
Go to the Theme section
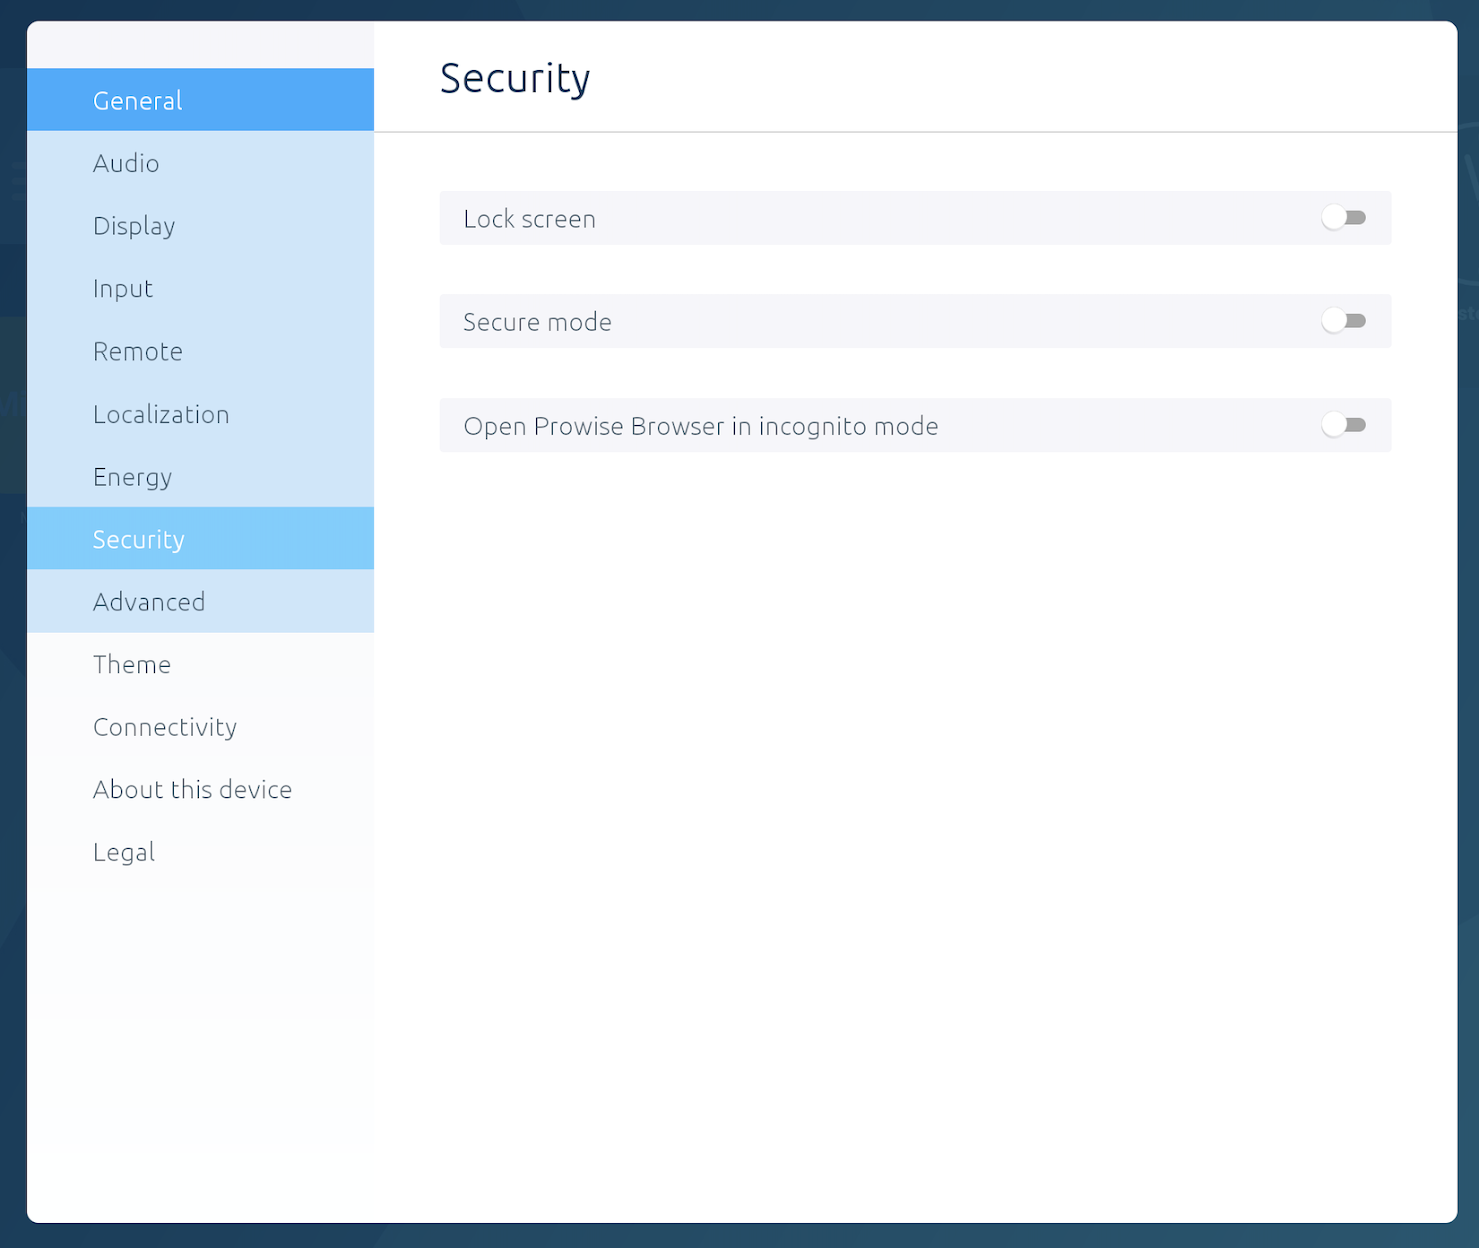point(132,665)
